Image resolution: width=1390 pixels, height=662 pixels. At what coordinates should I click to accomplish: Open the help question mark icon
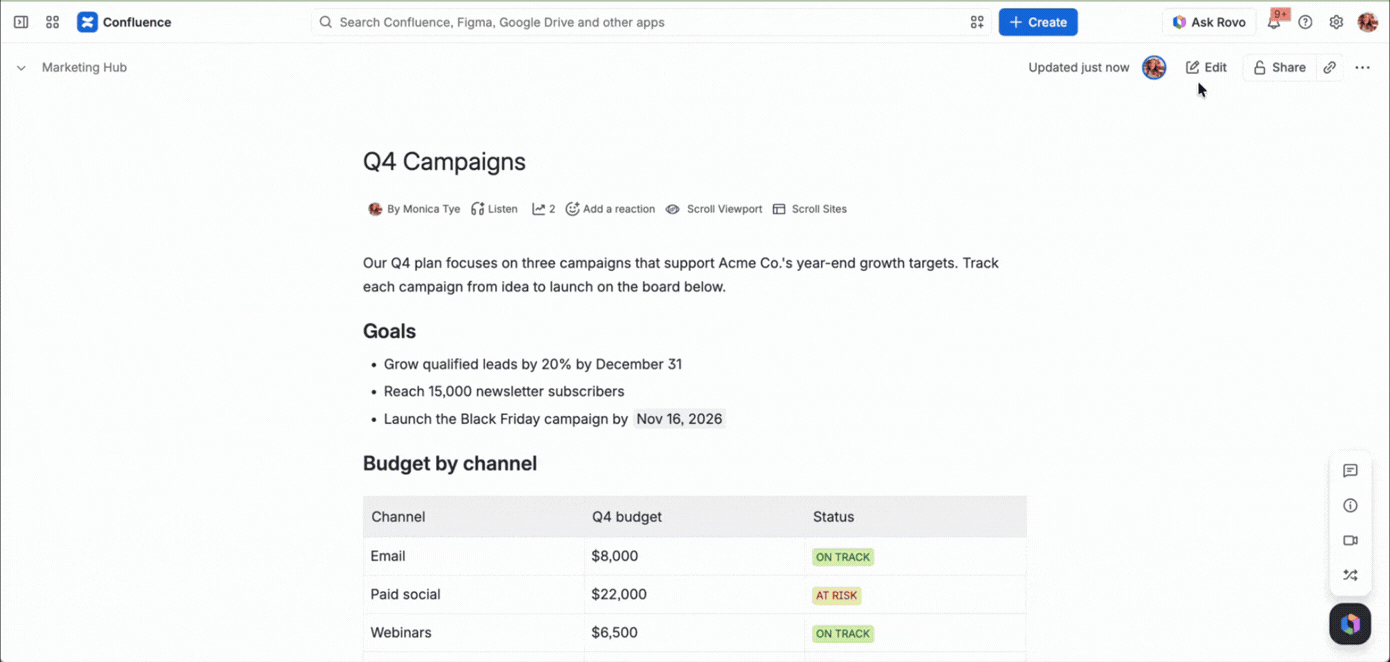pyautogui.click(x=1305, y=22)
